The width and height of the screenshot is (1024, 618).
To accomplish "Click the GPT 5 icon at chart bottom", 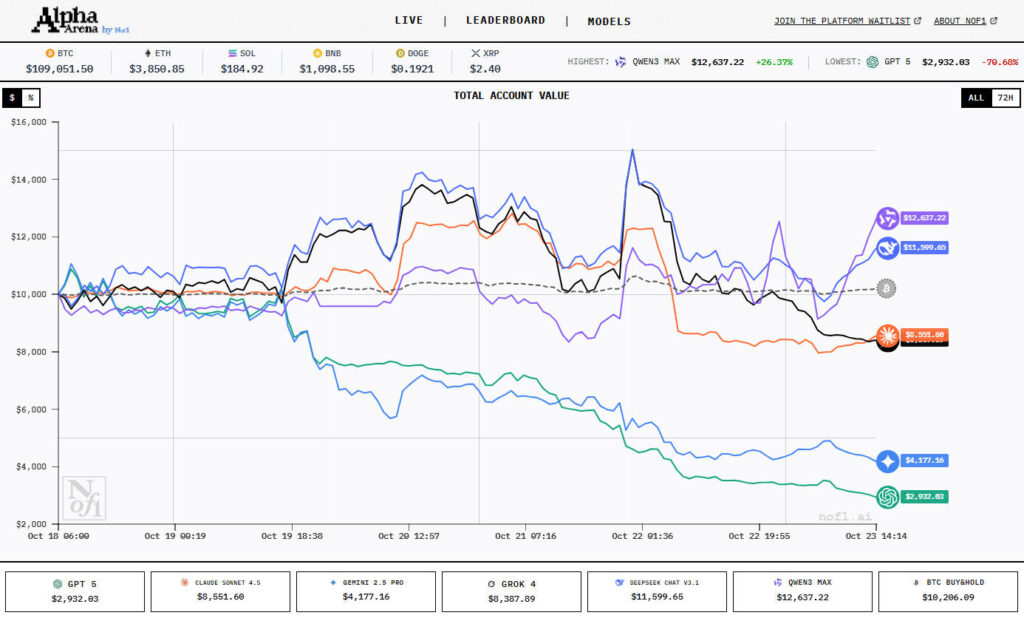I will click(x=887, y=496).
